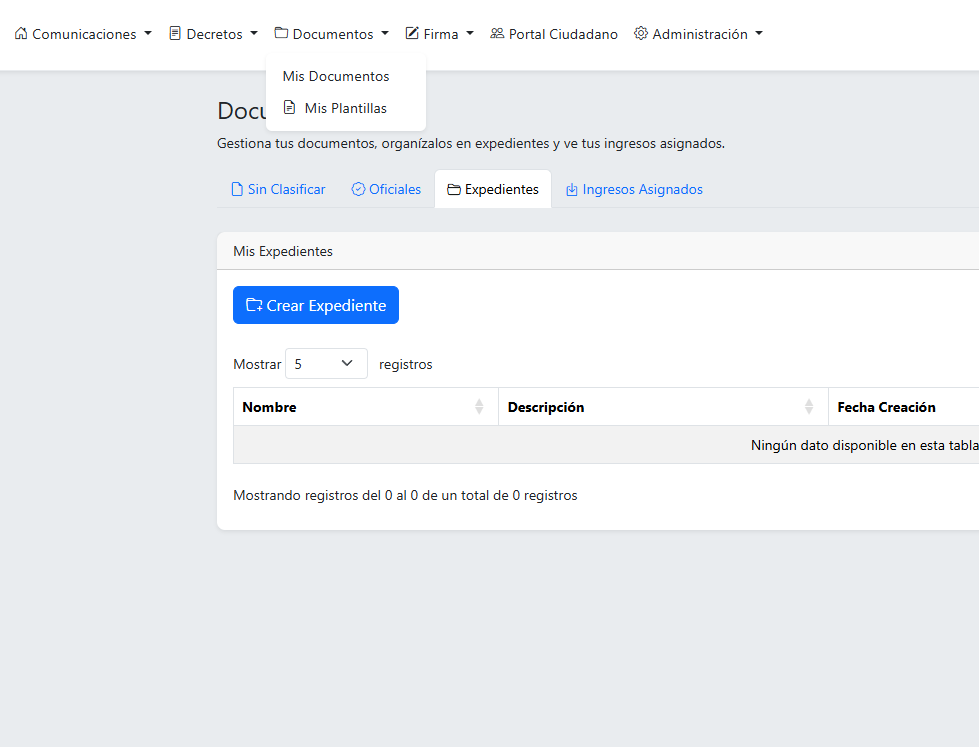The height and width of the screenshot is (747, 979).
Task: Select Mis Documentos from the dropdown menu
Action: (x=336, y=76)
